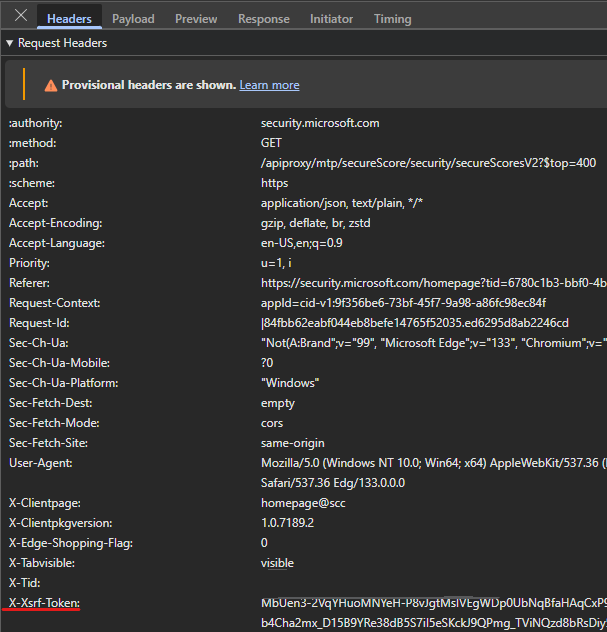The height and width of the screenshot is (632, 607).
Task: Select the https scheme value
Action: (x=274, y=183)
